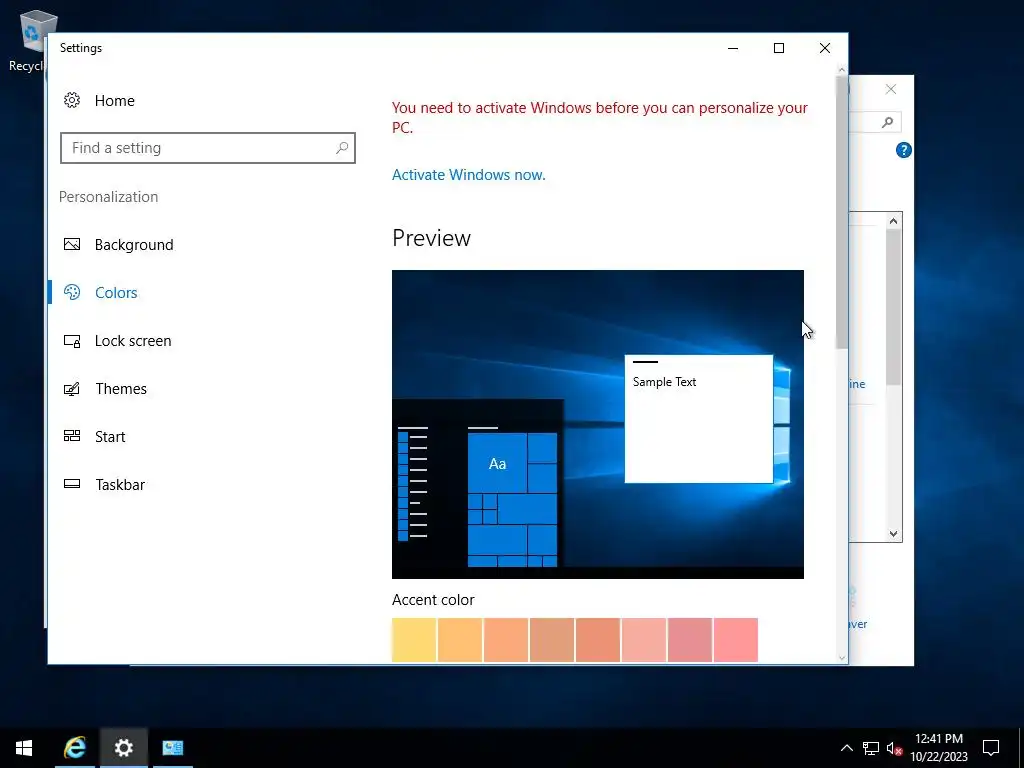Pick the fifth coral orange accent swatch

click(598, 640)
